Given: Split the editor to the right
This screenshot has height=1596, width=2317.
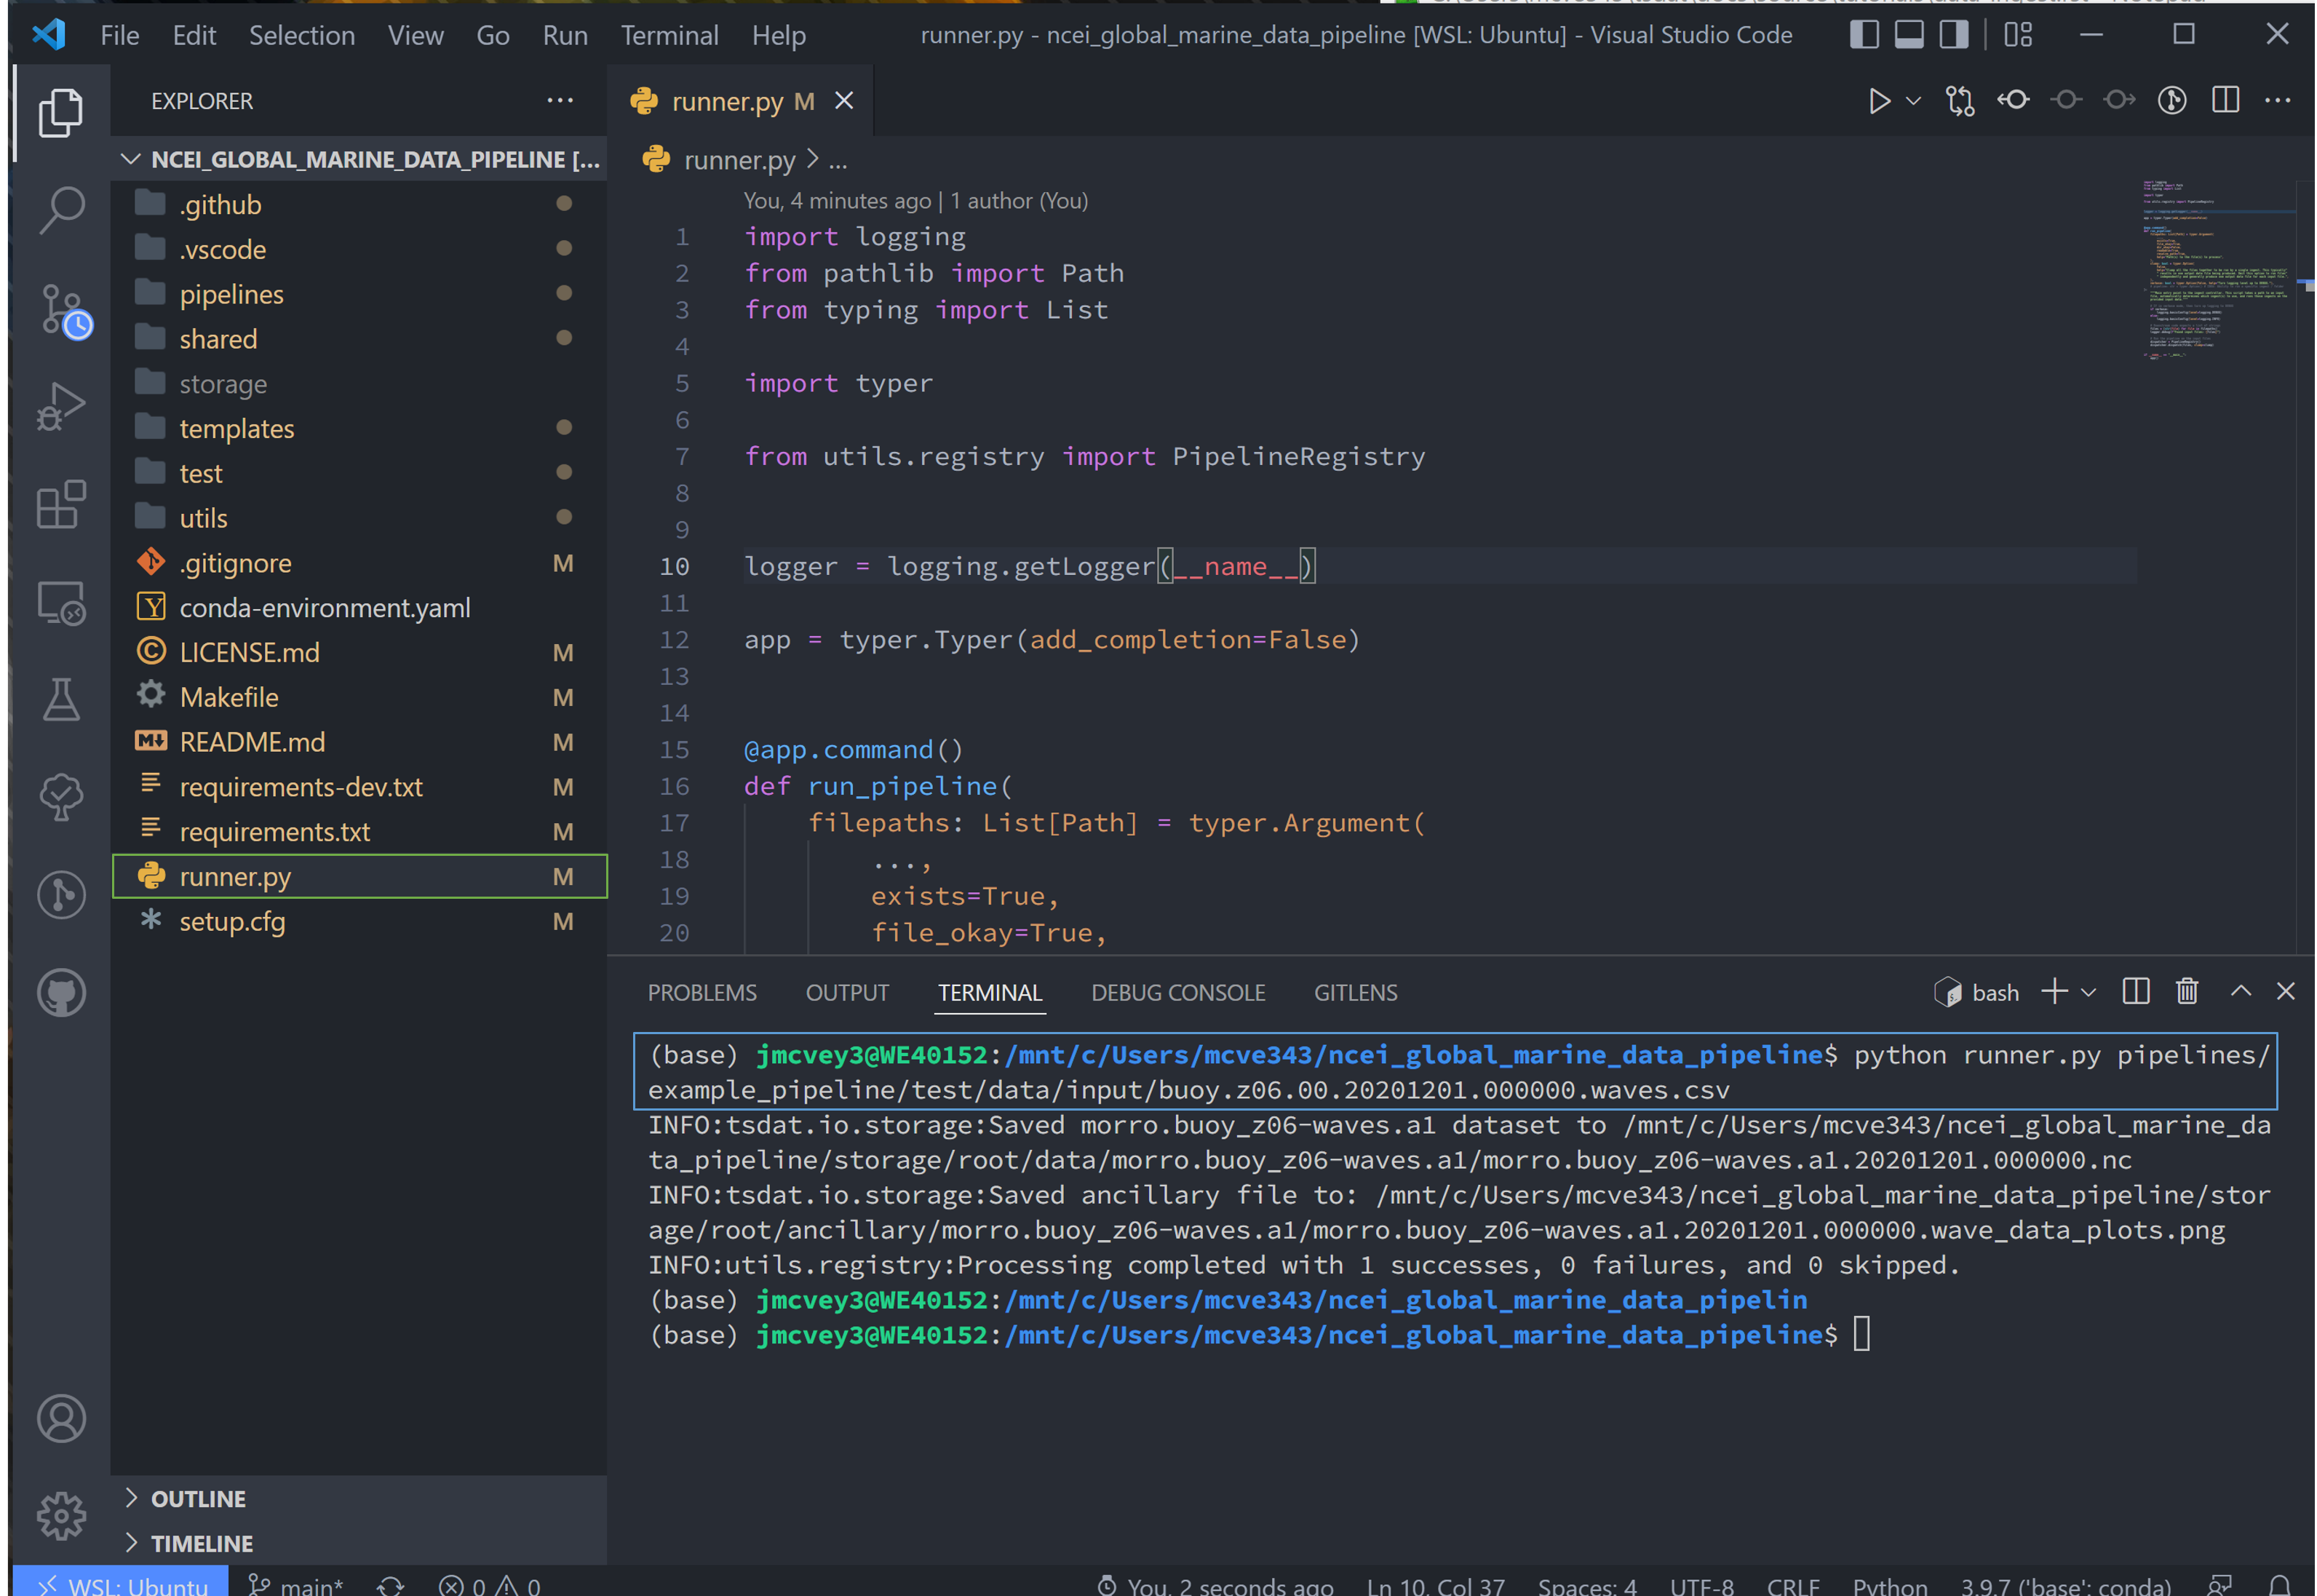Looking at the screenshot, I should point(2224,100).
